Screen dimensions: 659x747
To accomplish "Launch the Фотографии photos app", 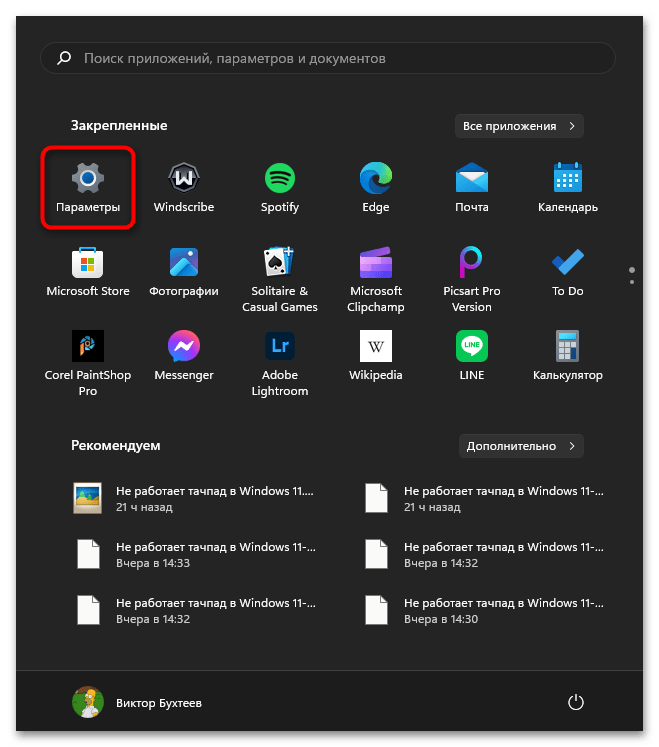I will (184, 272).
